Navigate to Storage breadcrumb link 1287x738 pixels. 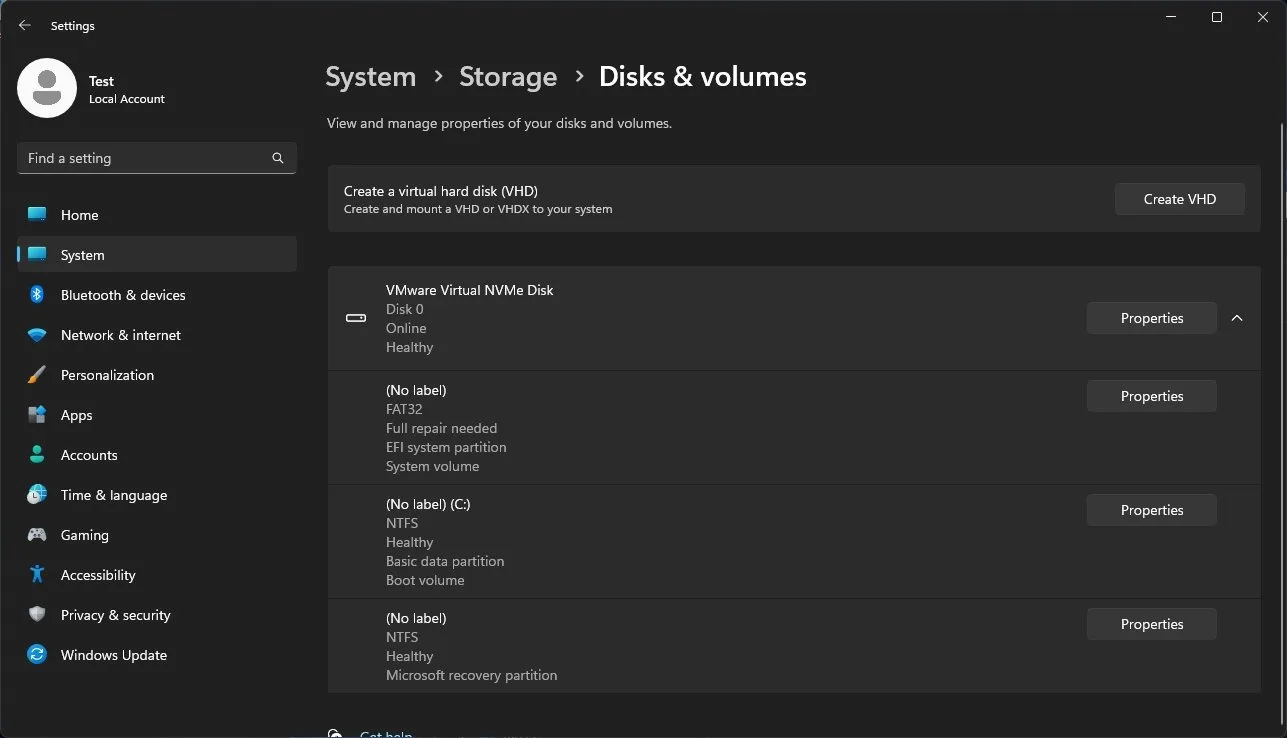tap(508, 77)
